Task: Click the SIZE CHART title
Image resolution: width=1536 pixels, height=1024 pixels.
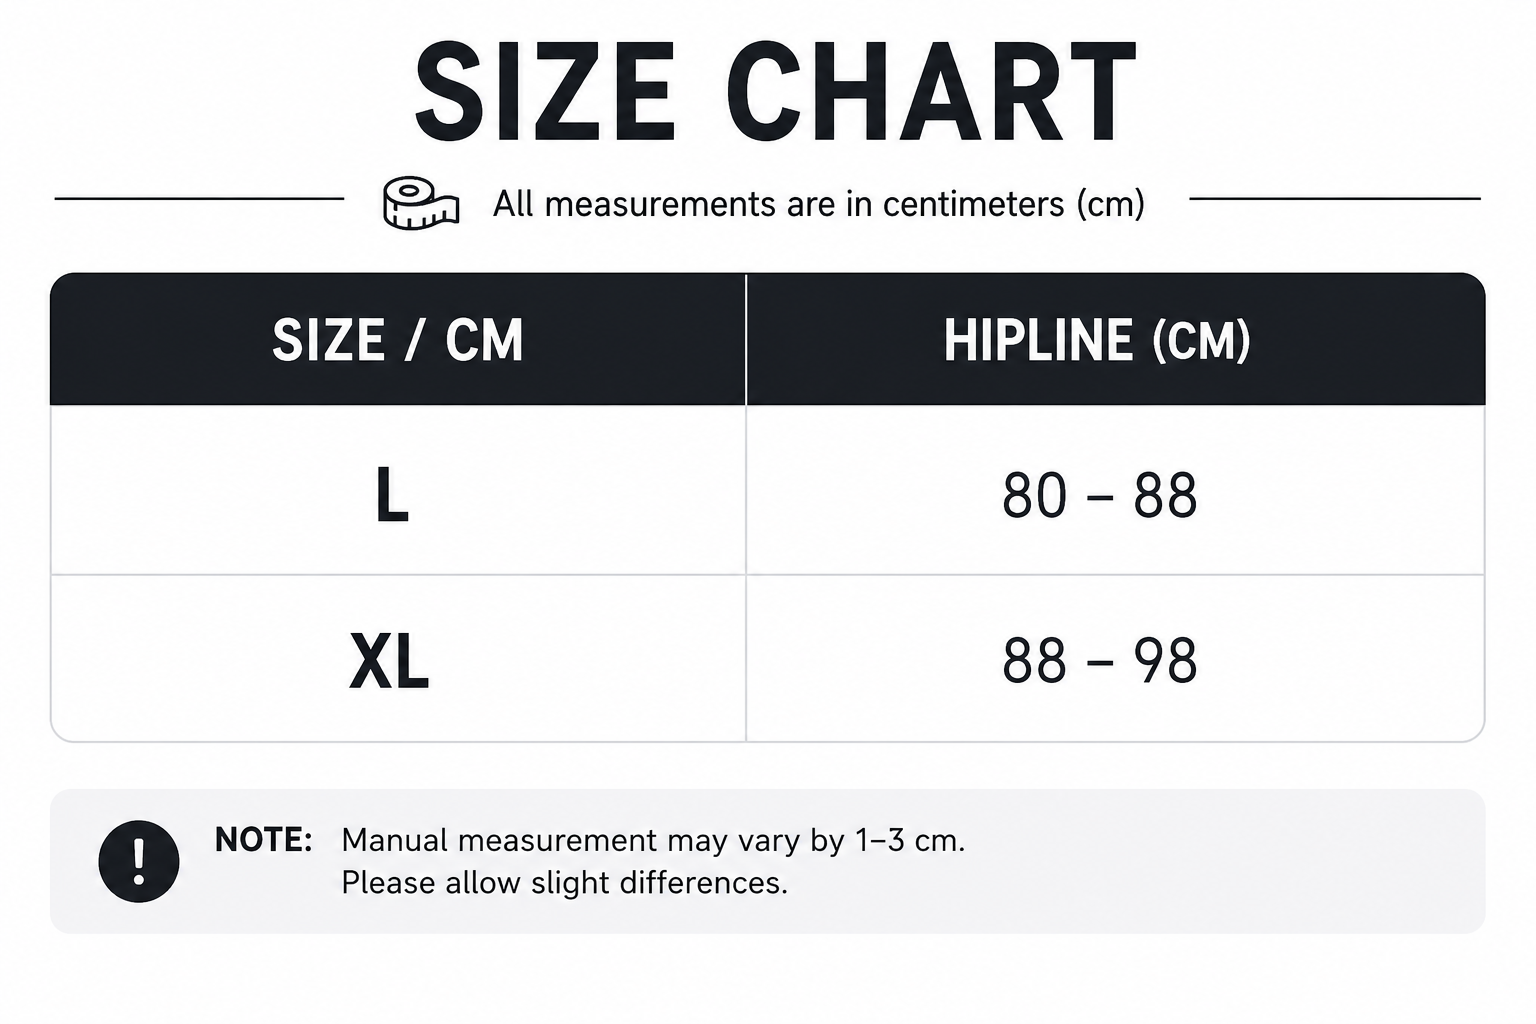Action: [x=775, y=94]
